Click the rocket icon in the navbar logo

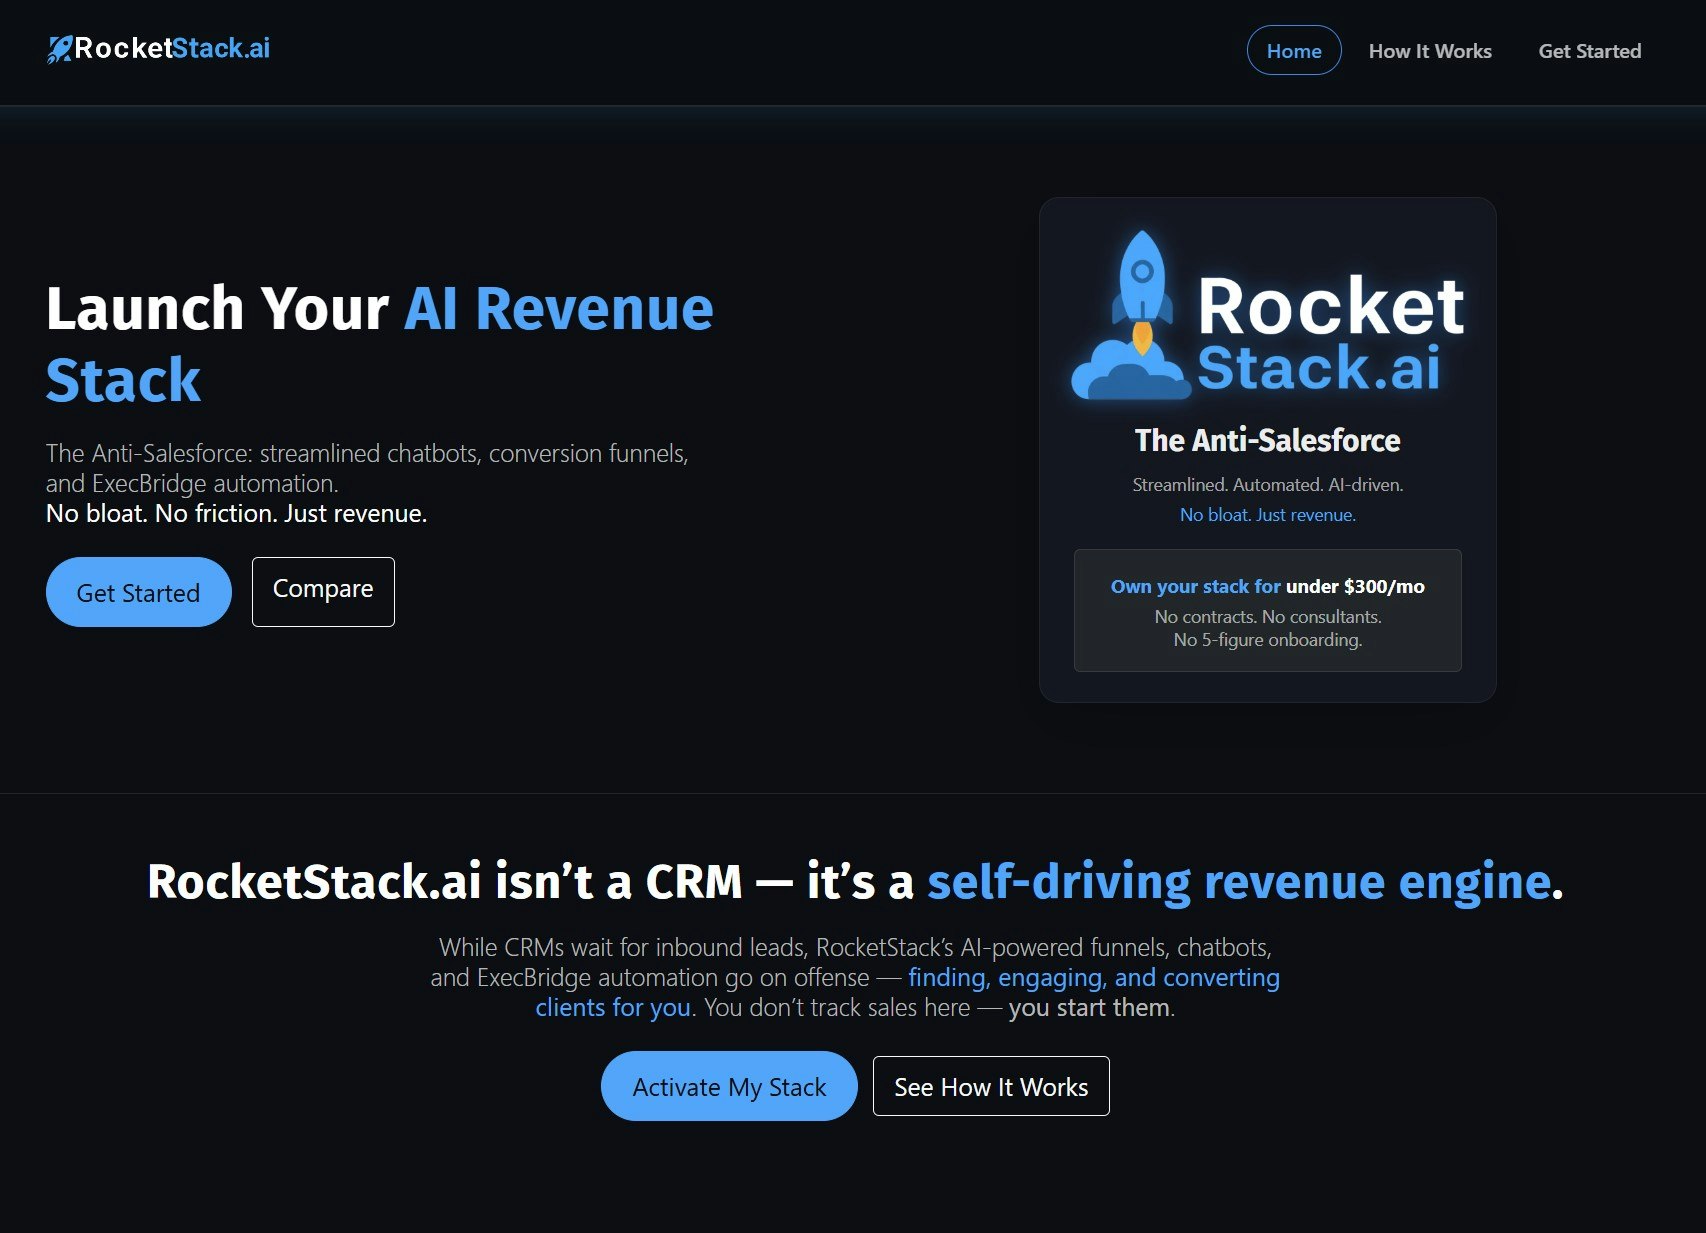tap(60, 47)
